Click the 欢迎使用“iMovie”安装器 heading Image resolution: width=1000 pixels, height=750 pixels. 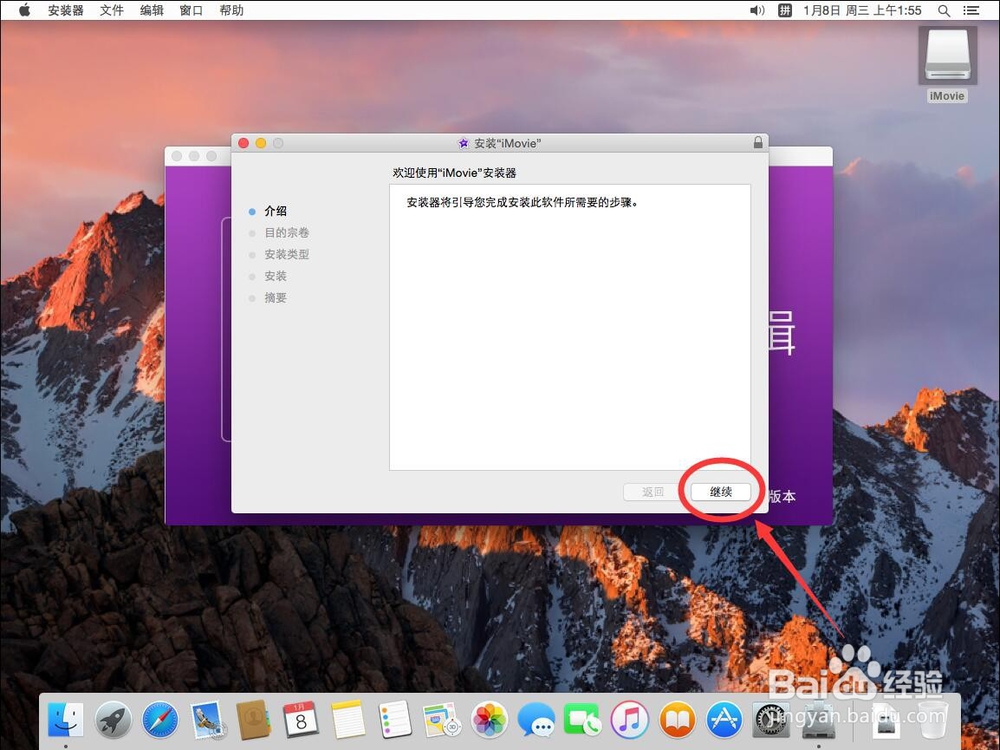(455, 173)
